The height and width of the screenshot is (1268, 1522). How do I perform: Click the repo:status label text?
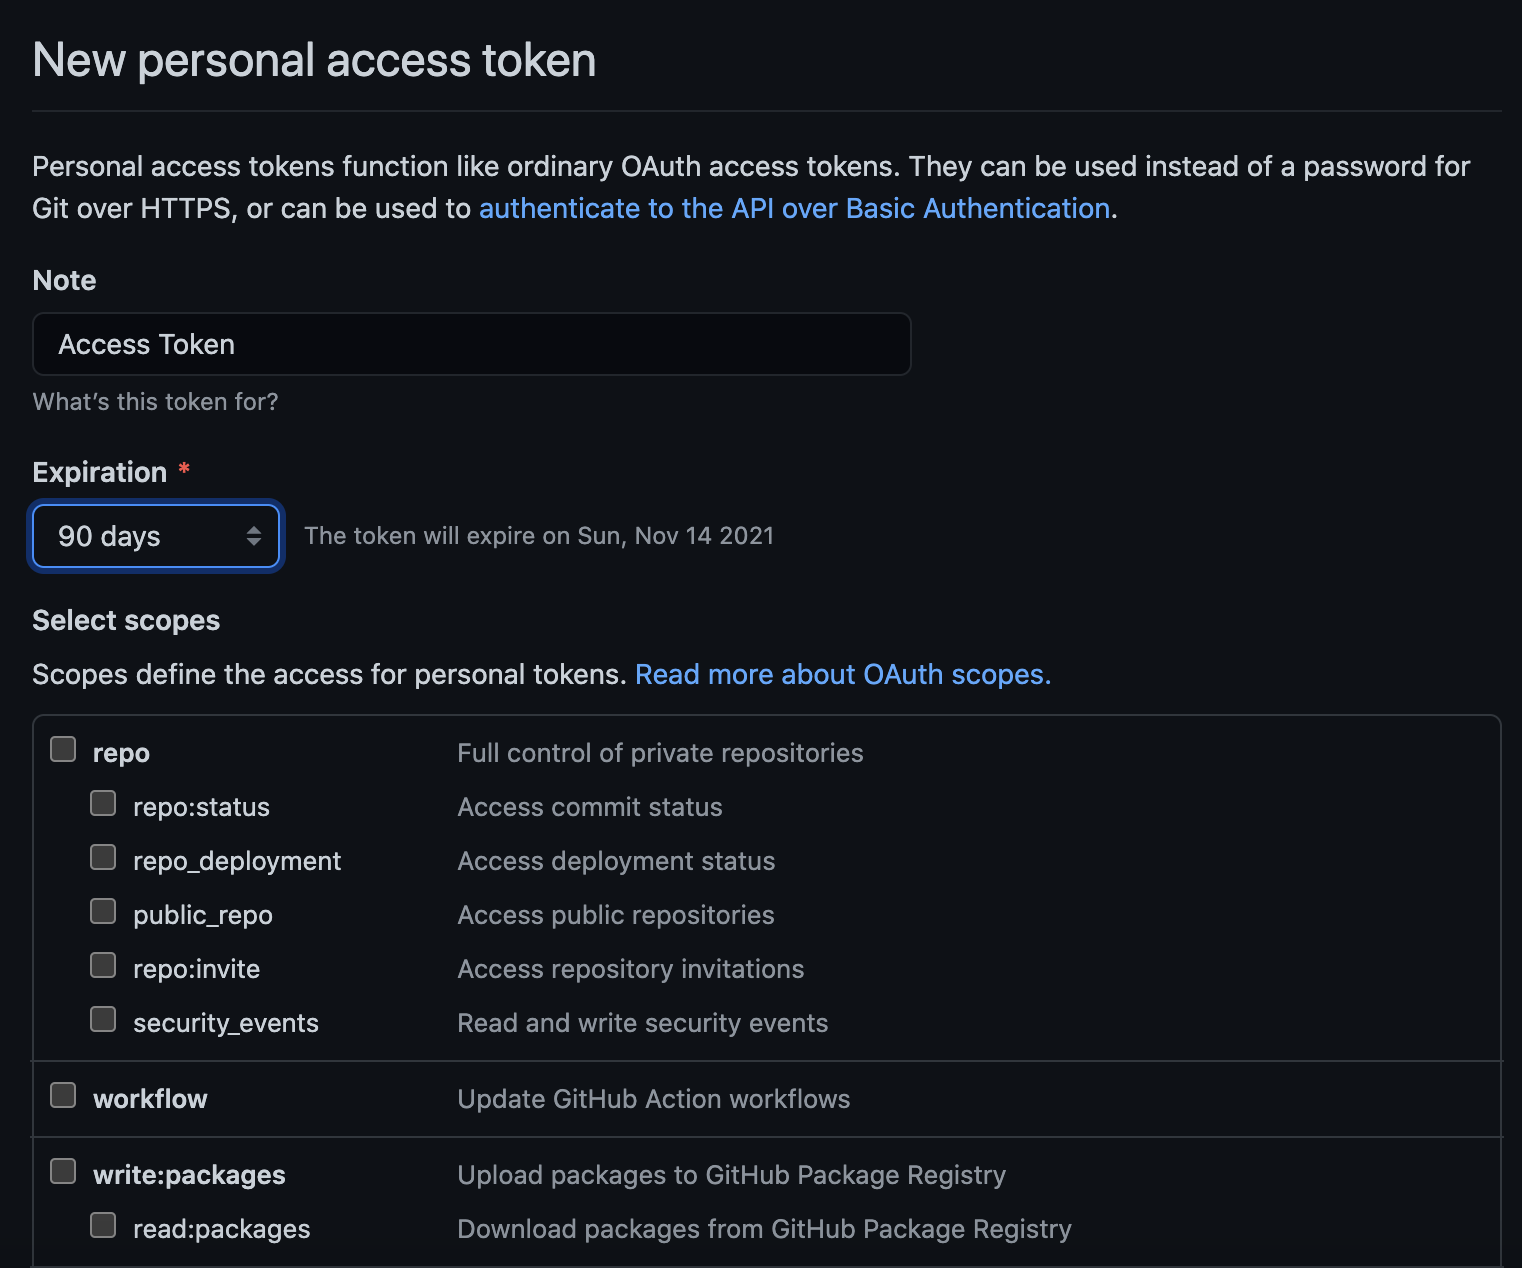201,807
